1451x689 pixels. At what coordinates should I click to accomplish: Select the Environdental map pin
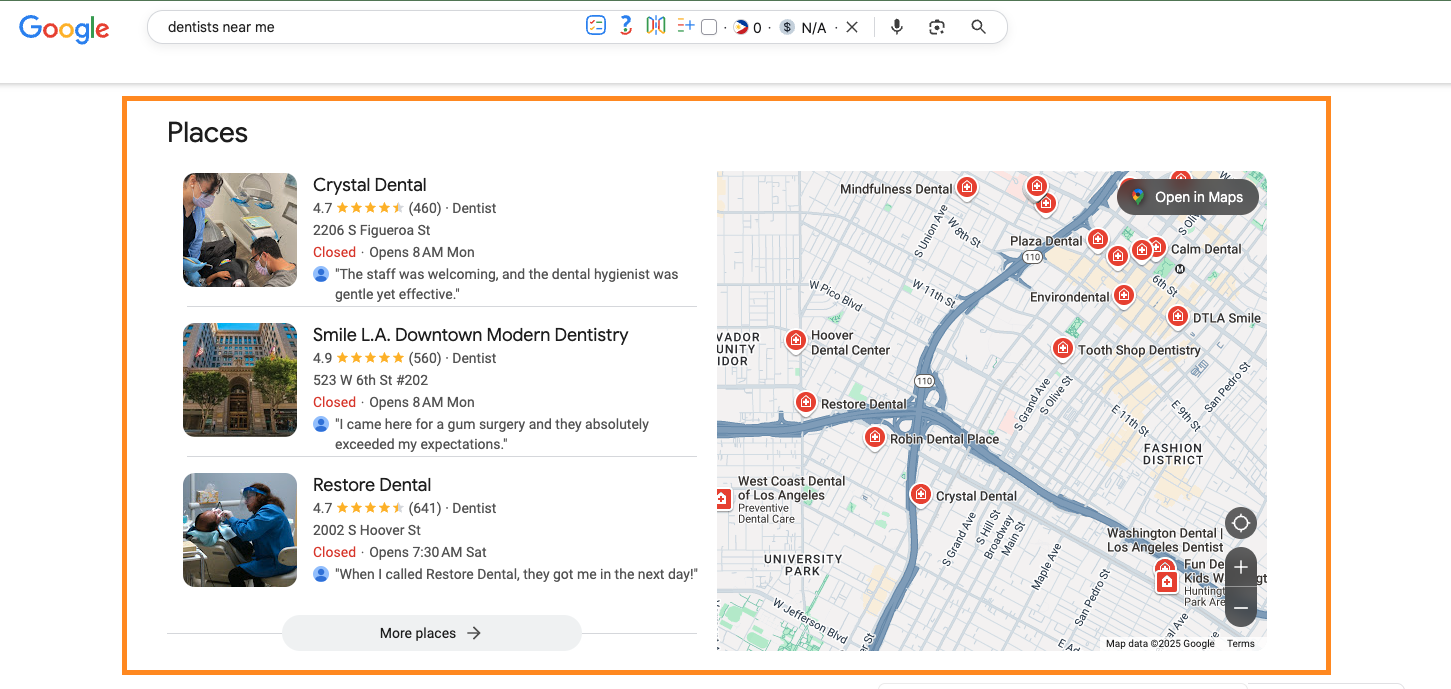point(1124,295)
